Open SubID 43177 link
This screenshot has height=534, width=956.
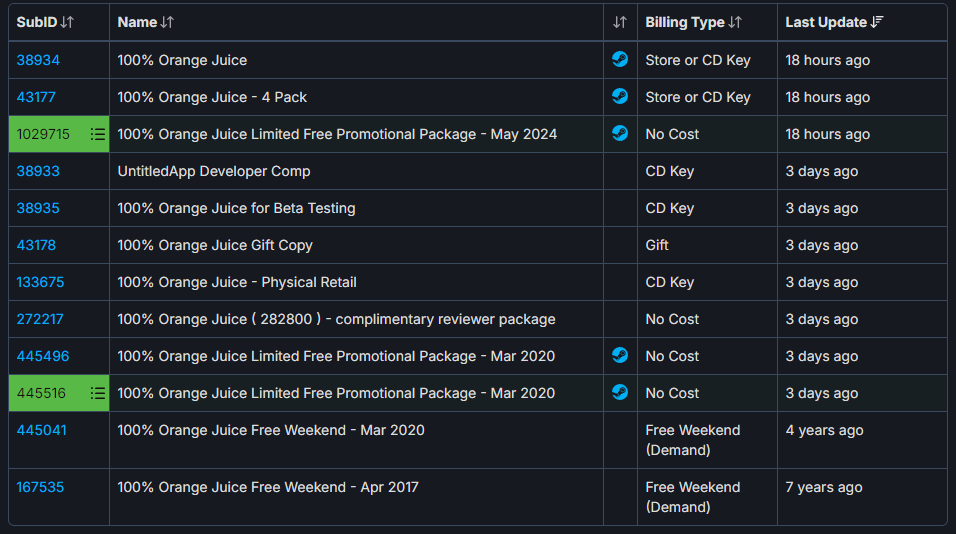tap(36, 98)
